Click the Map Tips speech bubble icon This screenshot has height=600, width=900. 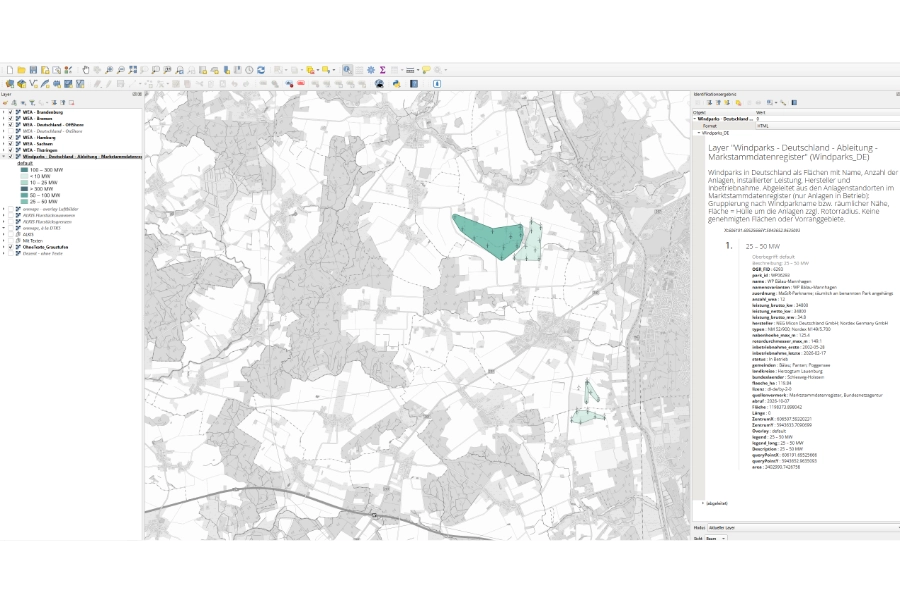(x=426, y=70)
